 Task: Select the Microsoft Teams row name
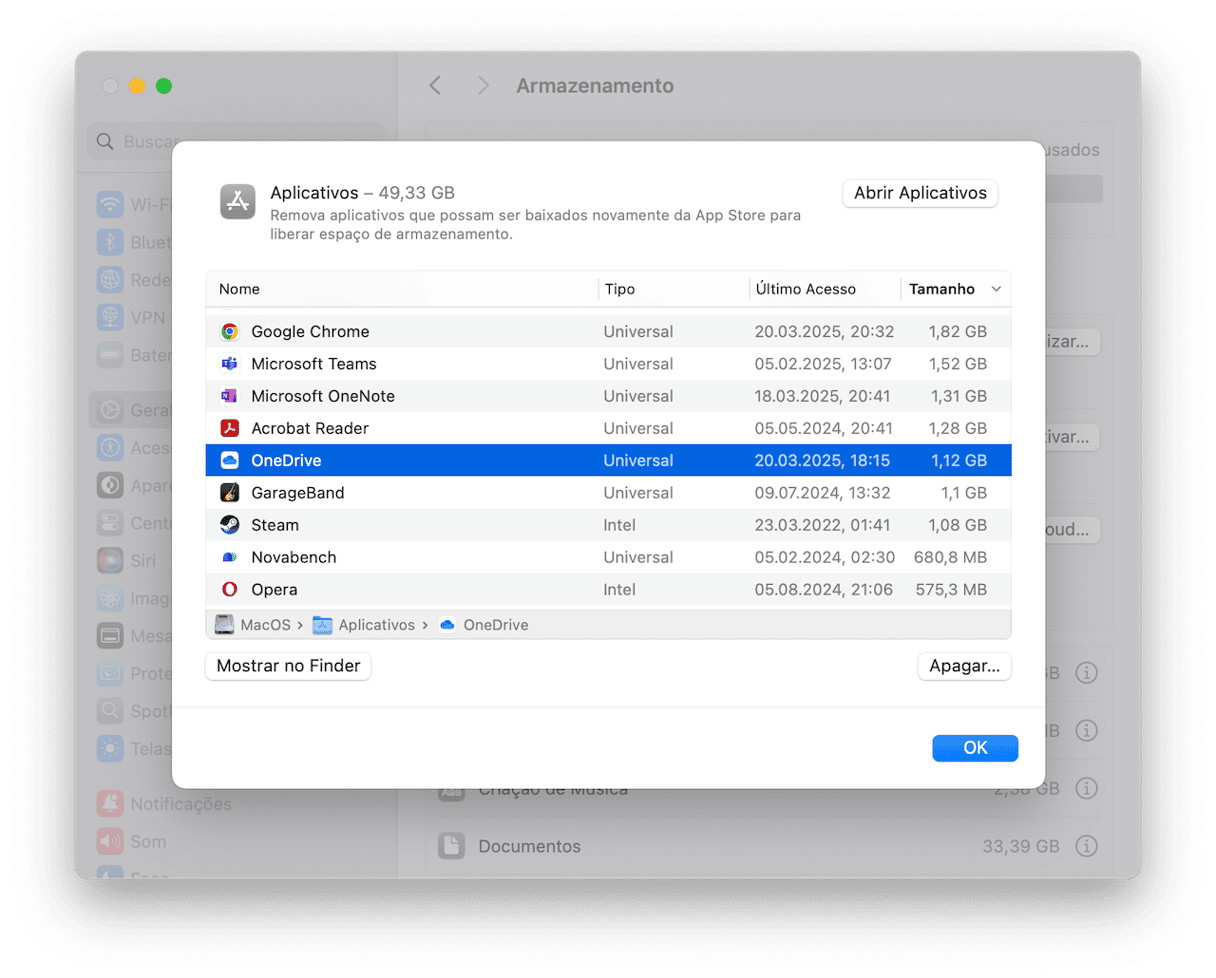point(314,364)
